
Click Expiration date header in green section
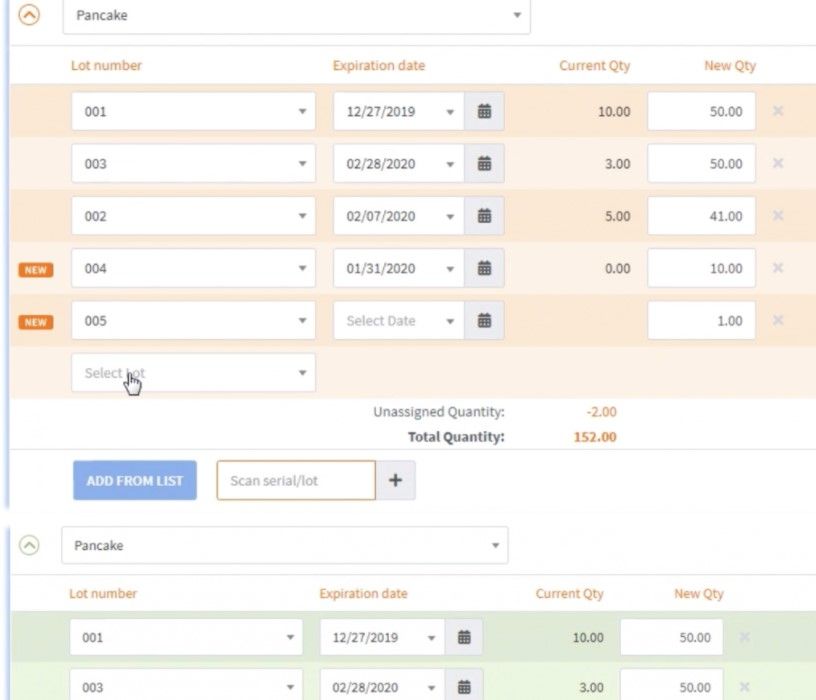[x=363, y=593]
